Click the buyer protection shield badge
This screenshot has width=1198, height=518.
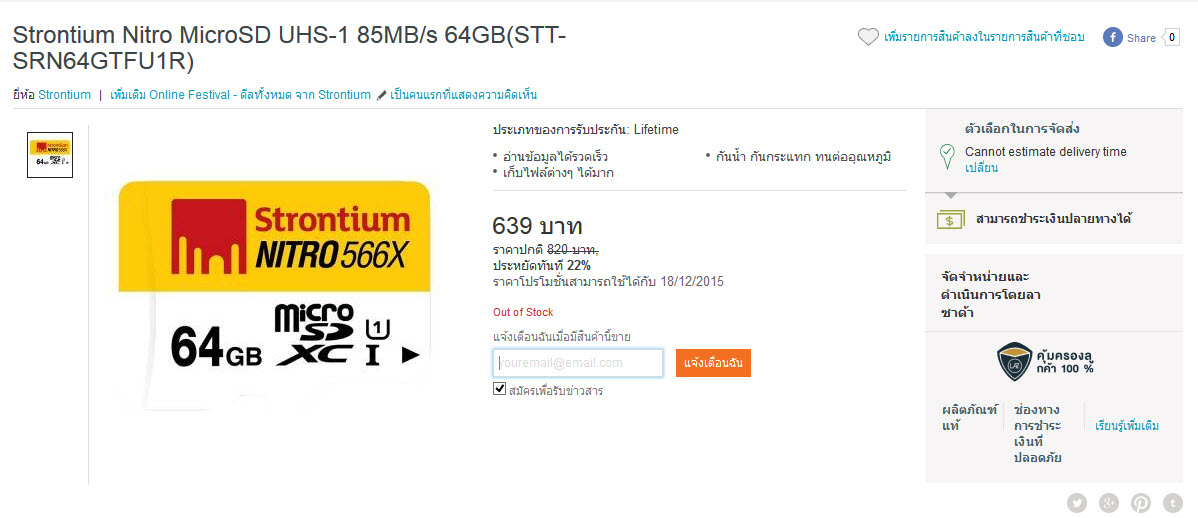coord(1015,361)
